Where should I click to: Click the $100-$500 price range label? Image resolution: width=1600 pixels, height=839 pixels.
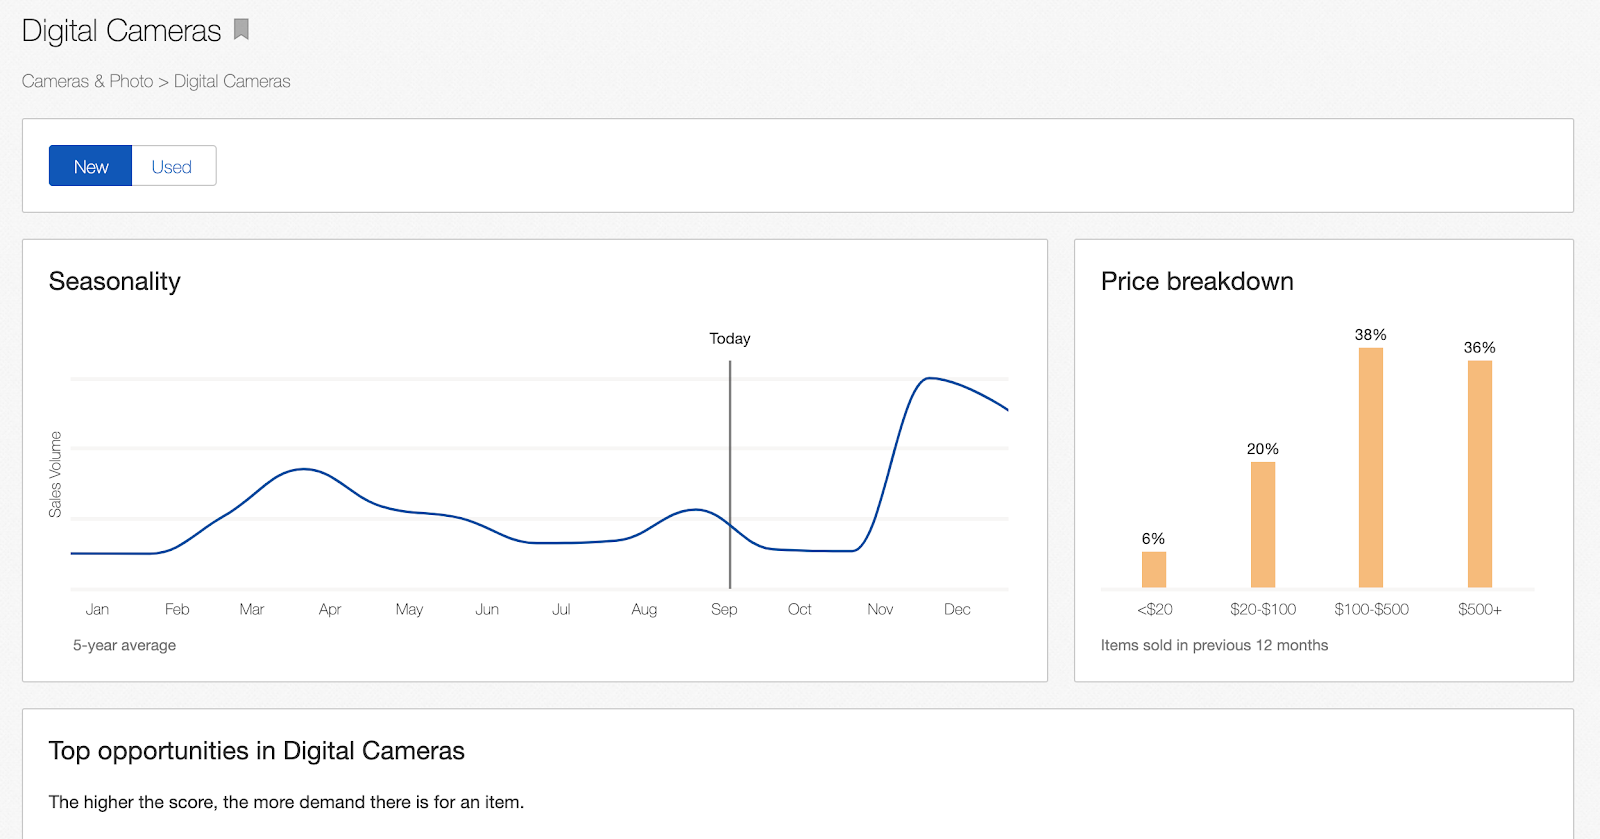pyautogui.click(x=1371, y=609)
